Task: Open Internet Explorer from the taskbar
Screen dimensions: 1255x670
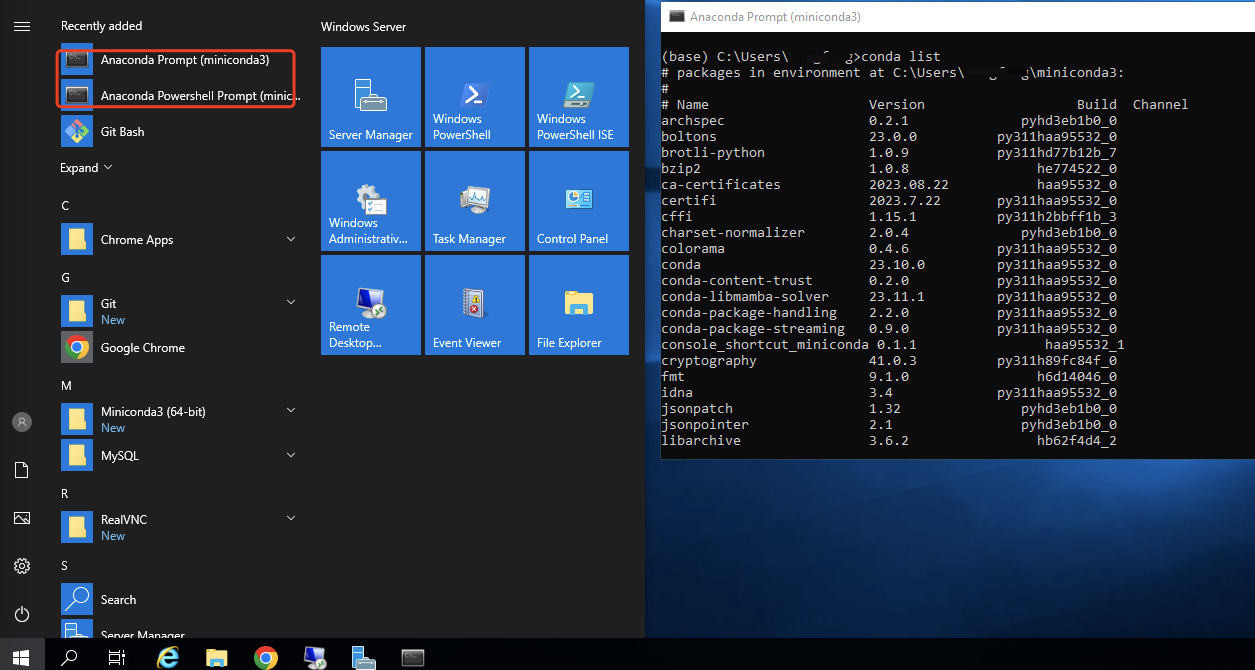Action: [x=168, y=657]
